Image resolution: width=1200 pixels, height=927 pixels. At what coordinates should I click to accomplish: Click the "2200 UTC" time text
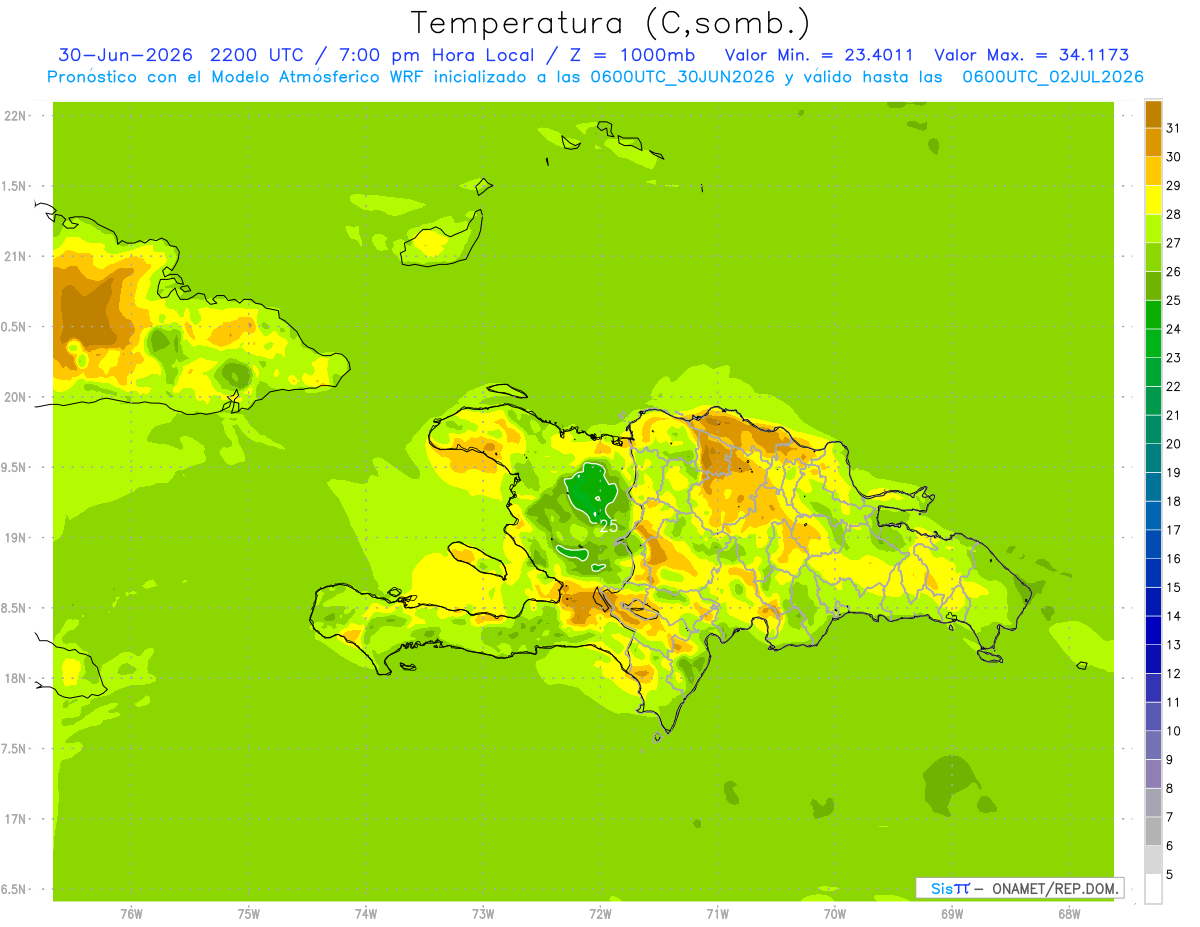click(258, 55)
